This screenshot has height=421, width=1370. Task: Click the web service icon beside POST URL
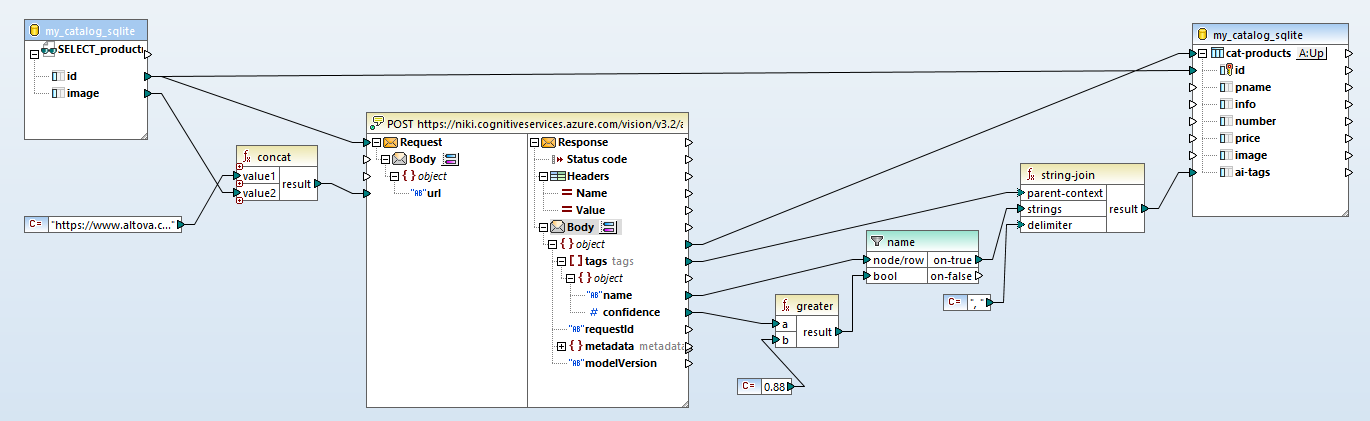coord(378,124)
